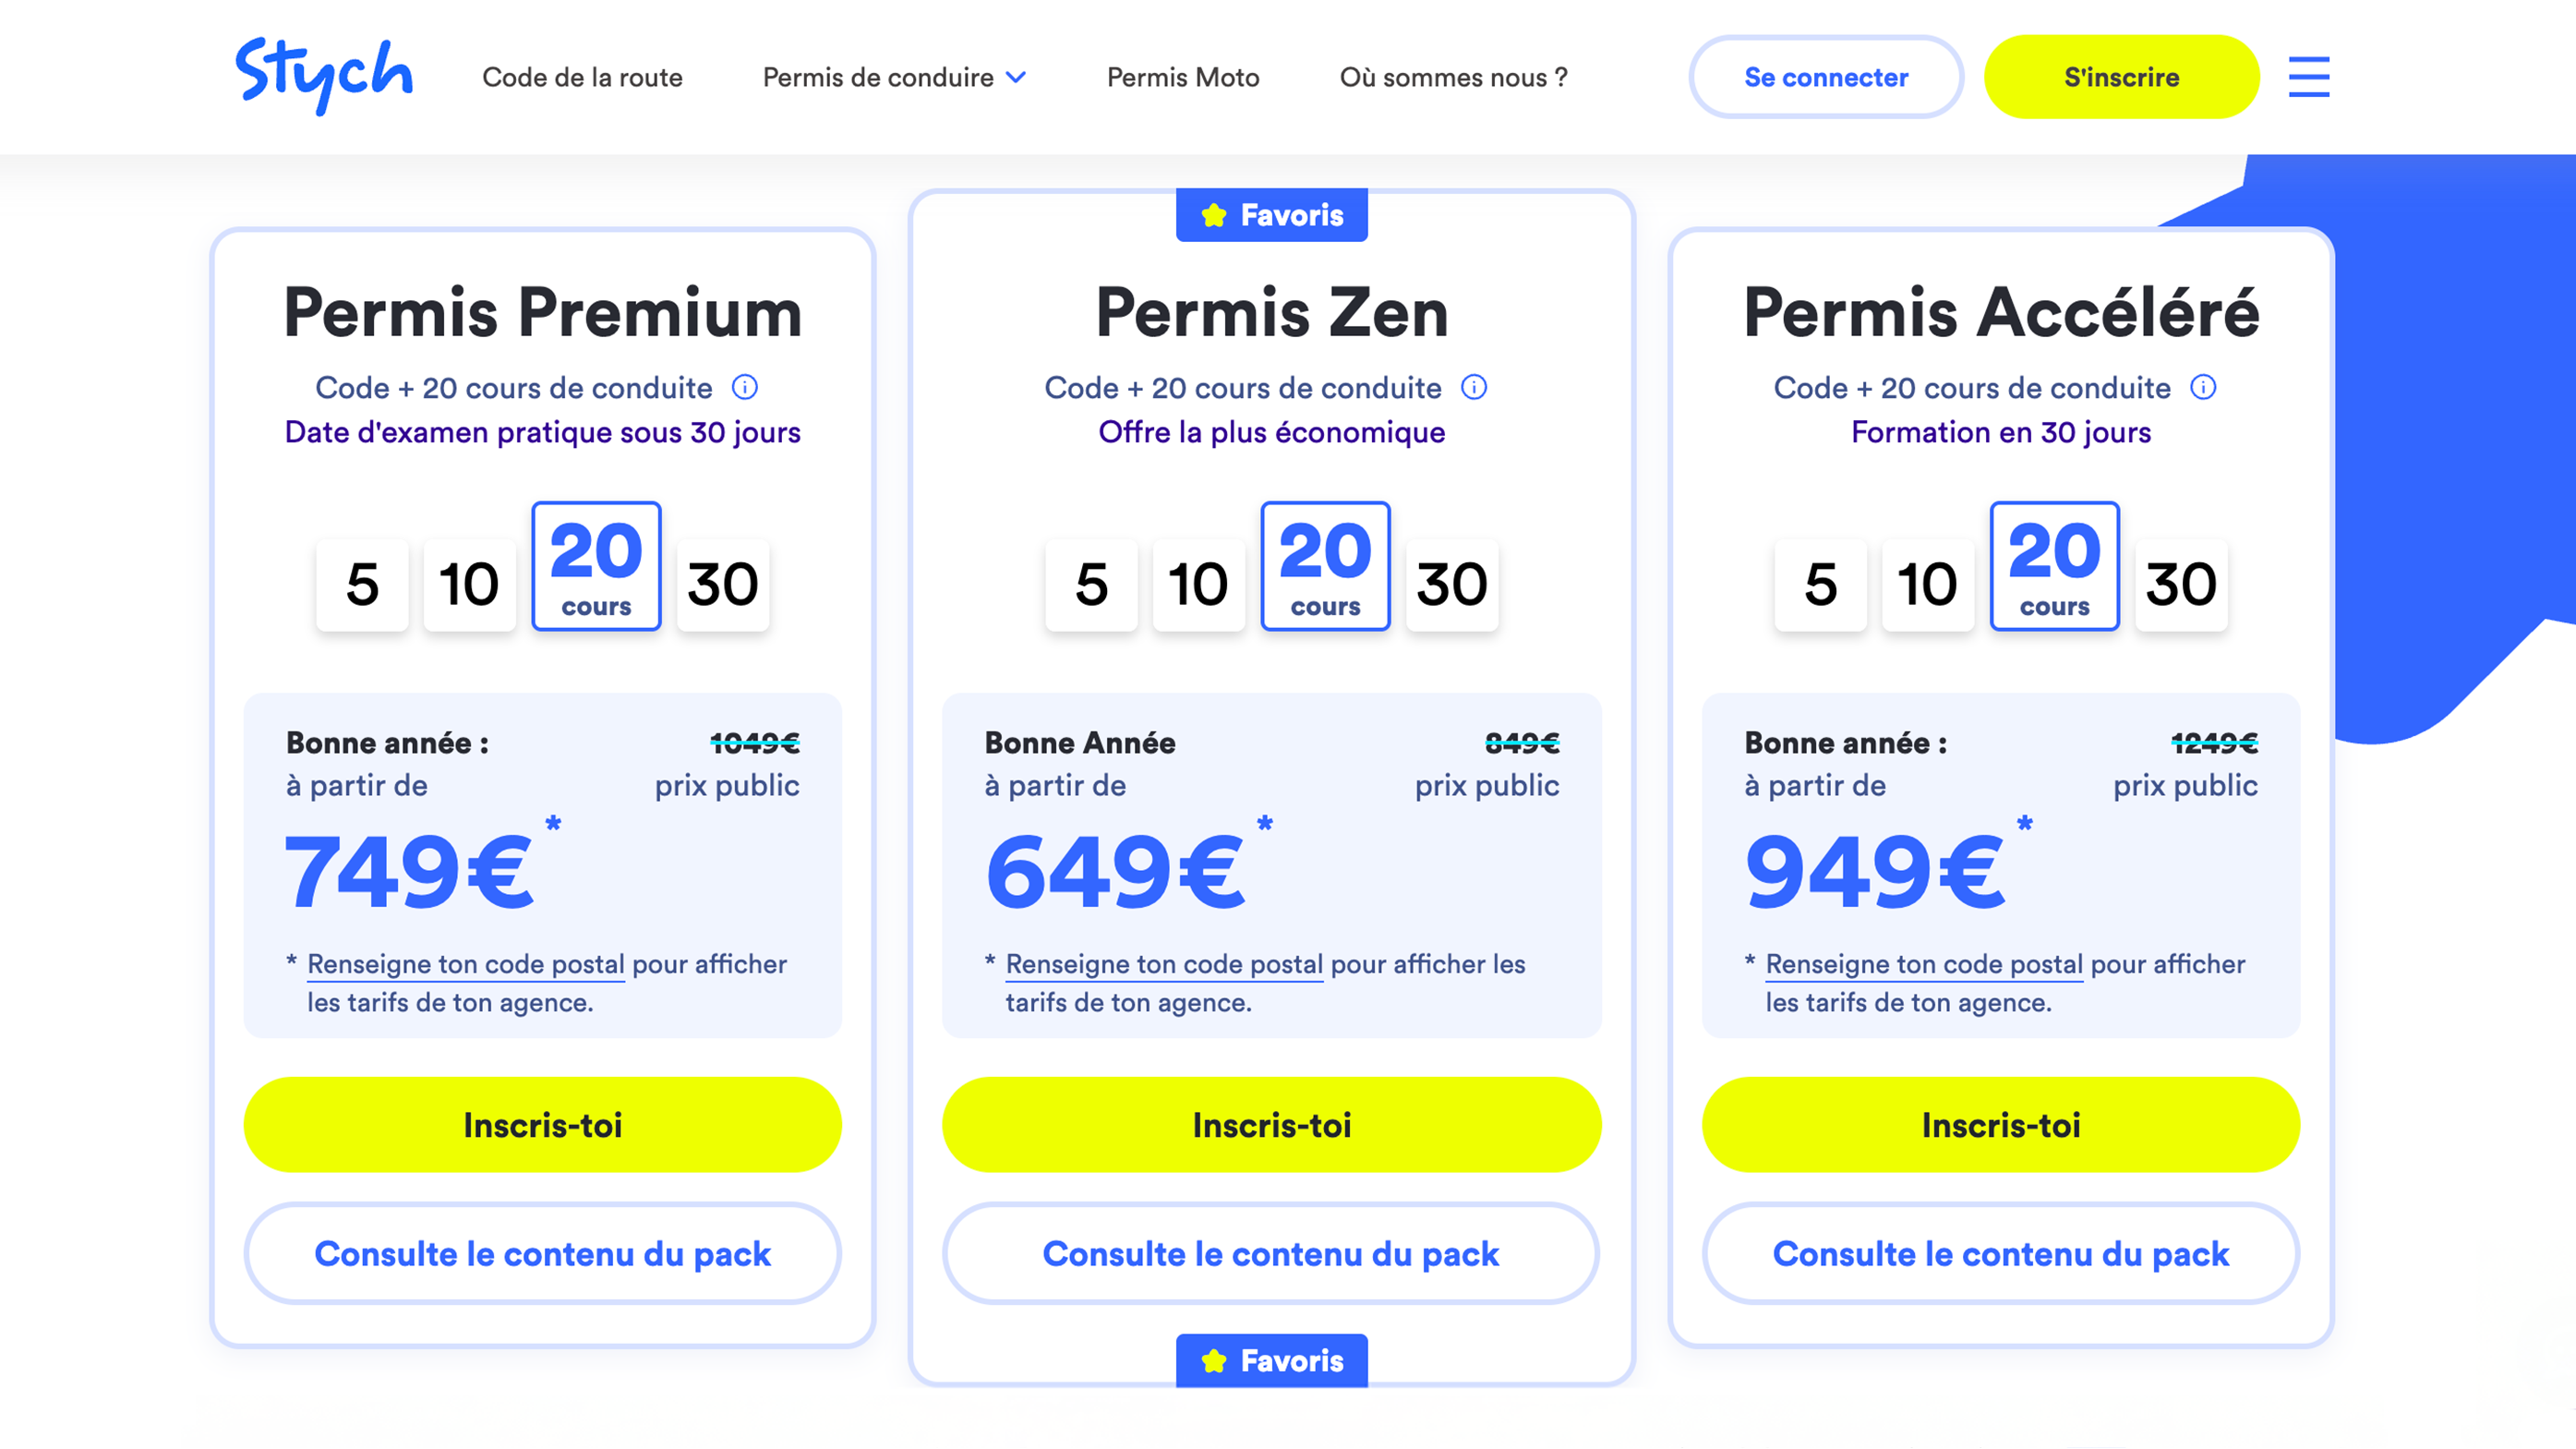The height and width of the screenshot is (1449, 2576).
Task: Click the Stych logo
Action: 323,73
